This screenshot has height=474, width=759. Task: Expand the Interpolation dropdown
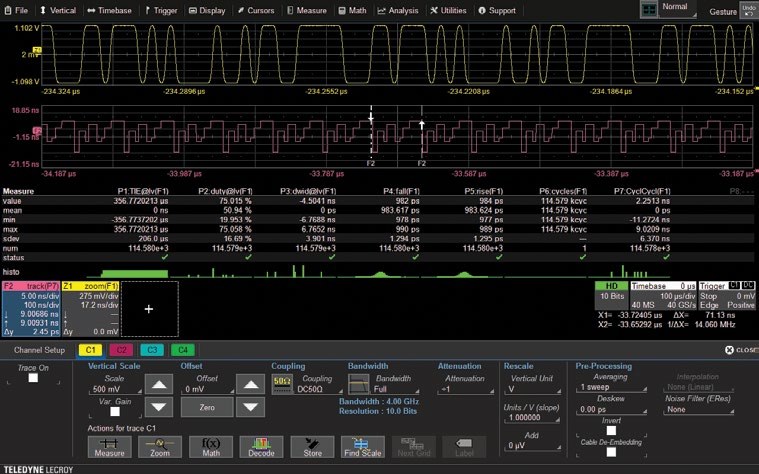click(x=698, y=387)
